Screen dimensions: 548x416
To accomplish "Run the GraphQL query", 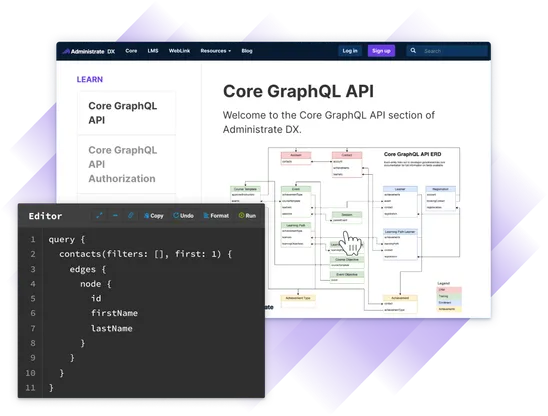I will 247,216.
